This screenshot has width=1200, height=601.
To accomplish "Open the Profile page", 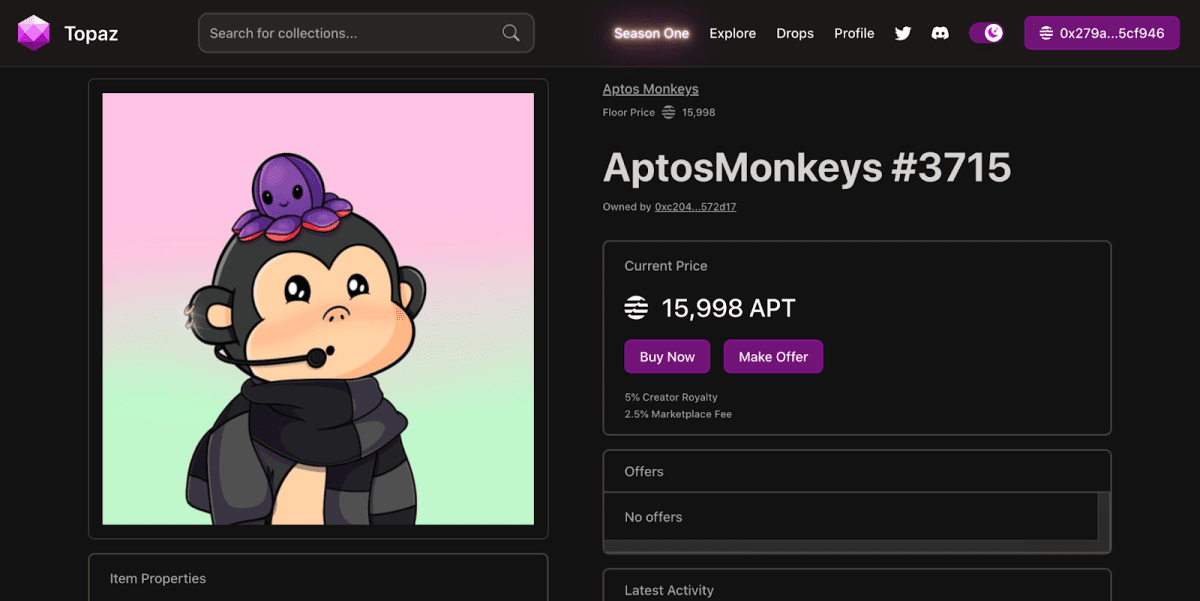I will pos(854,33).
